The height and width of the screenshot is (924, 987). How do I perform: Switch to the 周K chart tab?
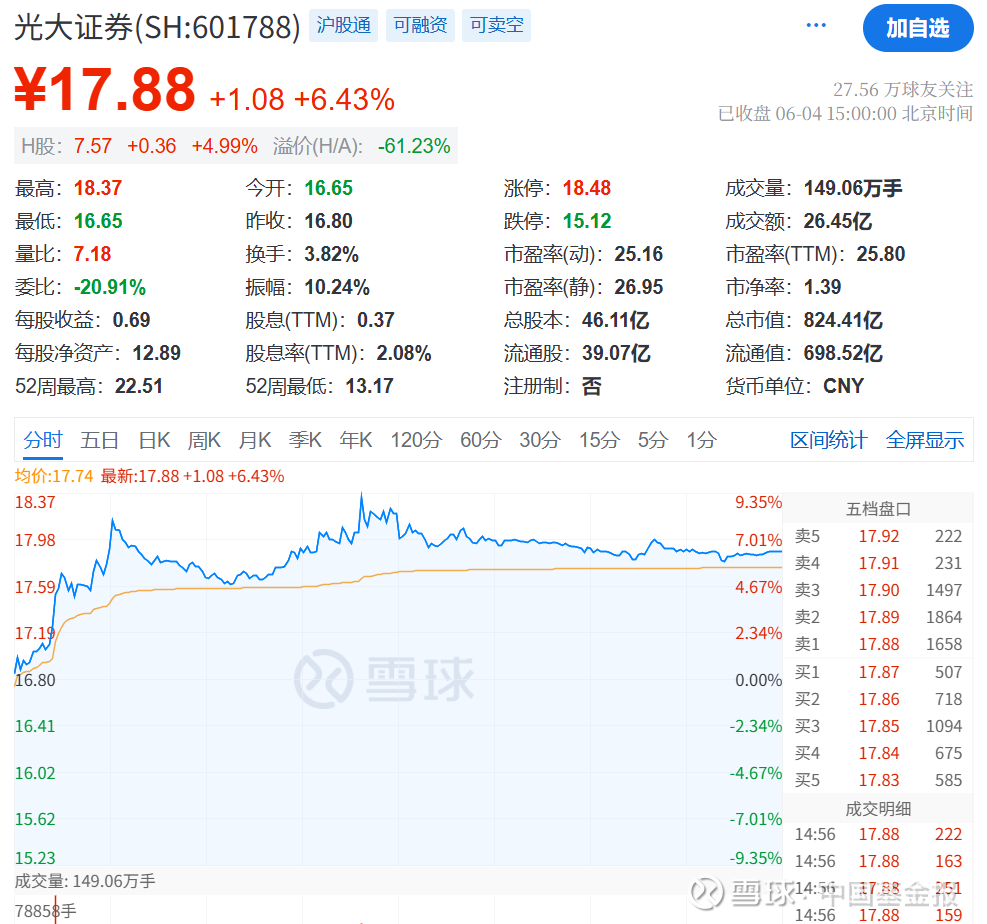(204, 439)
